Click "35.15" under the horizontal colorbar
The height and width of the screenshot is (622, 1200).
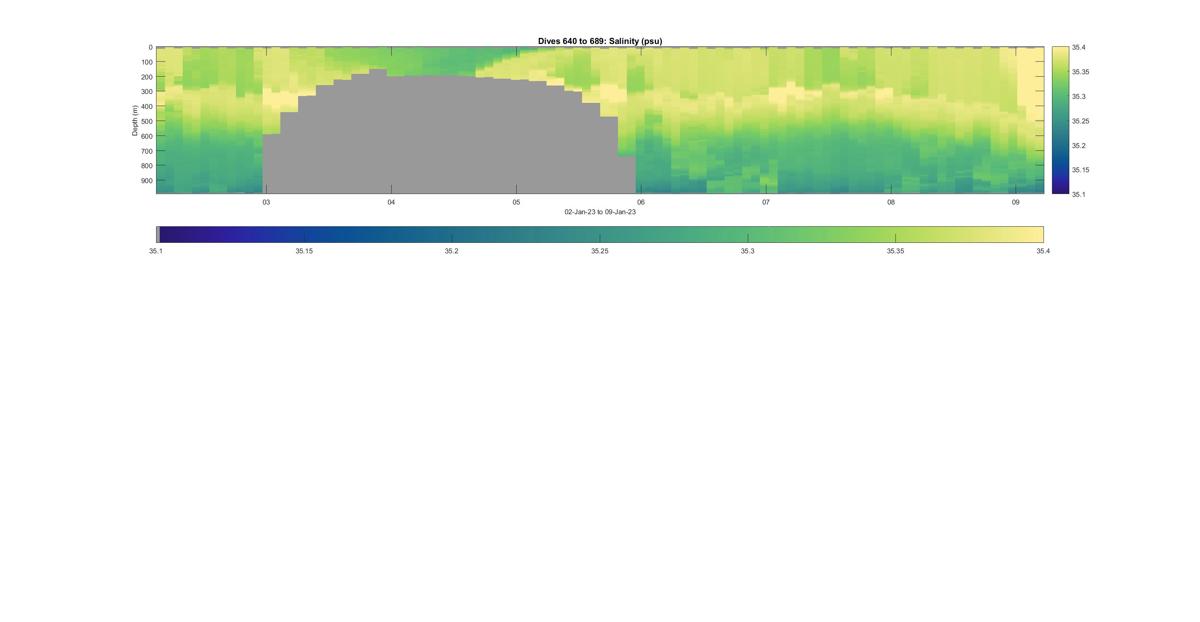click(x=303, y=251)
